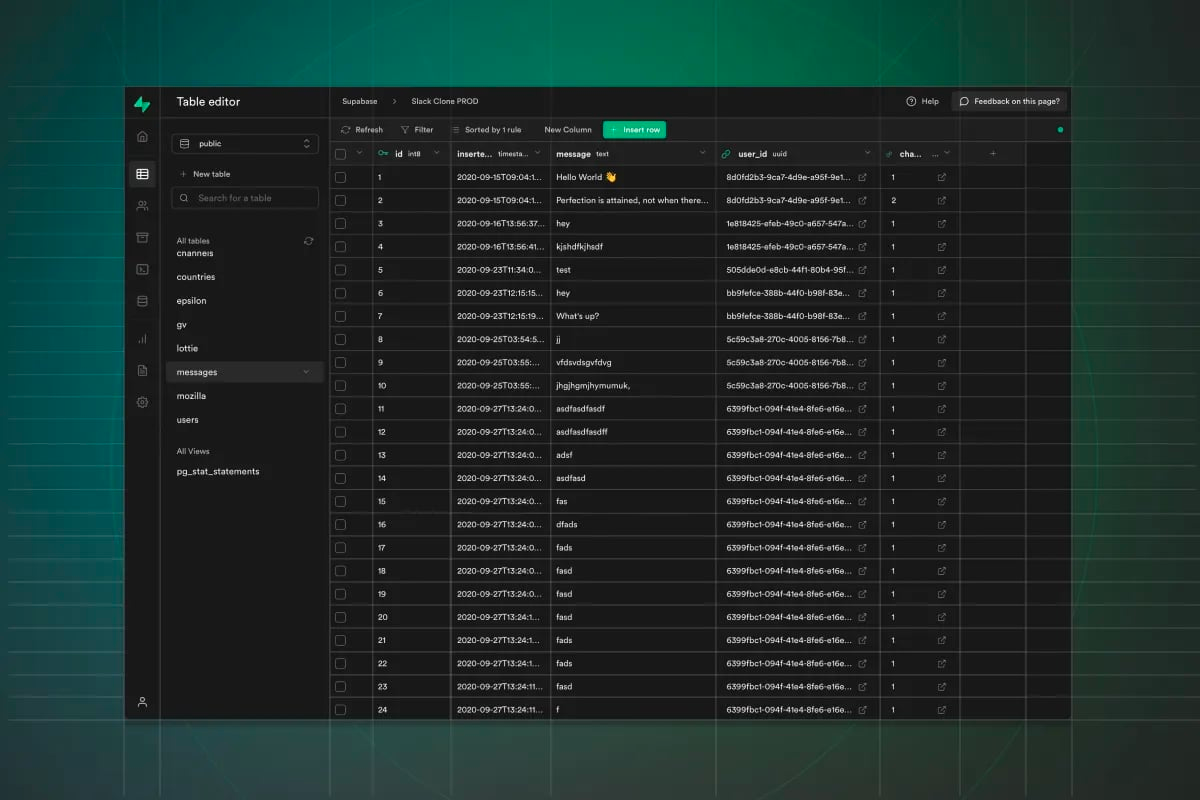Open the Settings gear icon
1200x800 pixels.
point(142,402)
